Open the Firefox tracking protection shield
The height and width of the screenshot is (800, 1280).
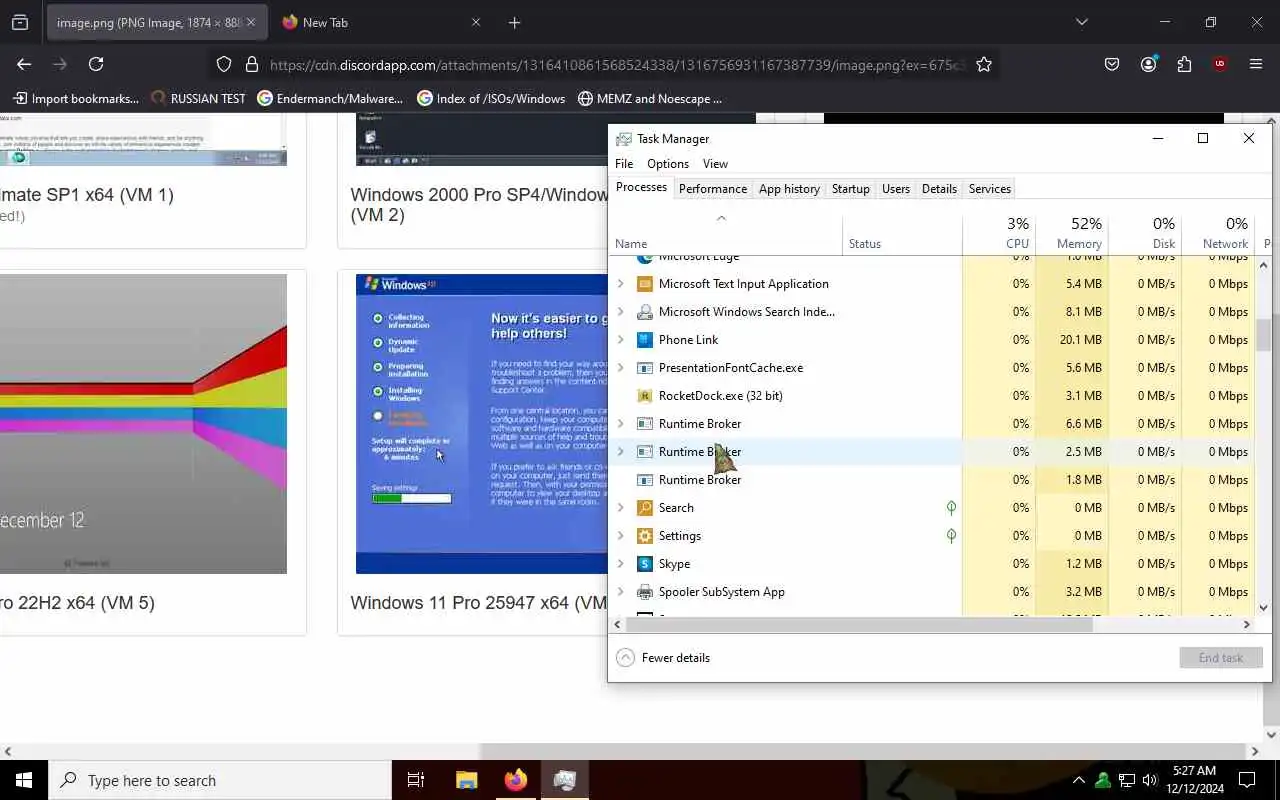(224, 64)
